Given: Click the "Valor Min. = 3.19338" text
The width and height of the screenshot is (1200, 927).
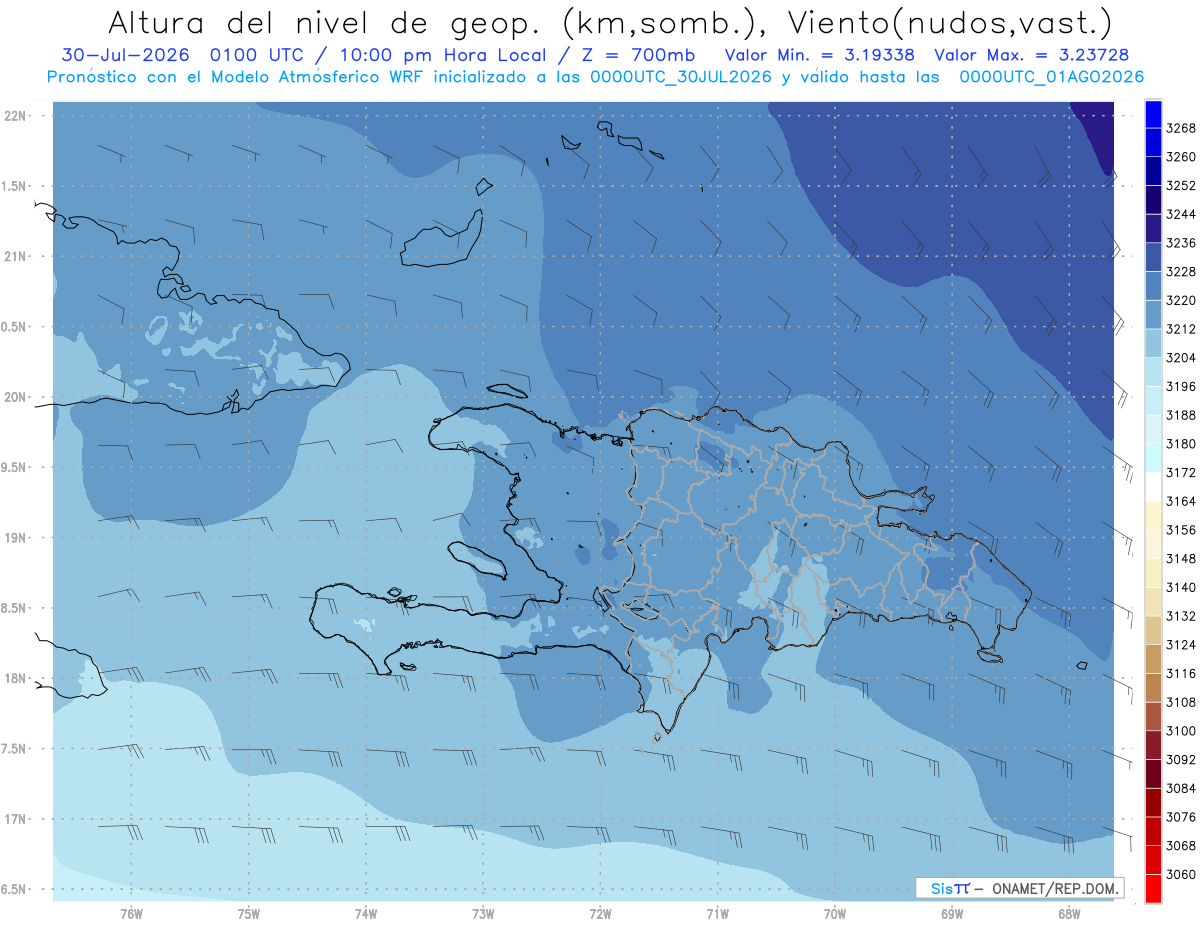Looking at the screenshot, I should [x=819, y=55].
